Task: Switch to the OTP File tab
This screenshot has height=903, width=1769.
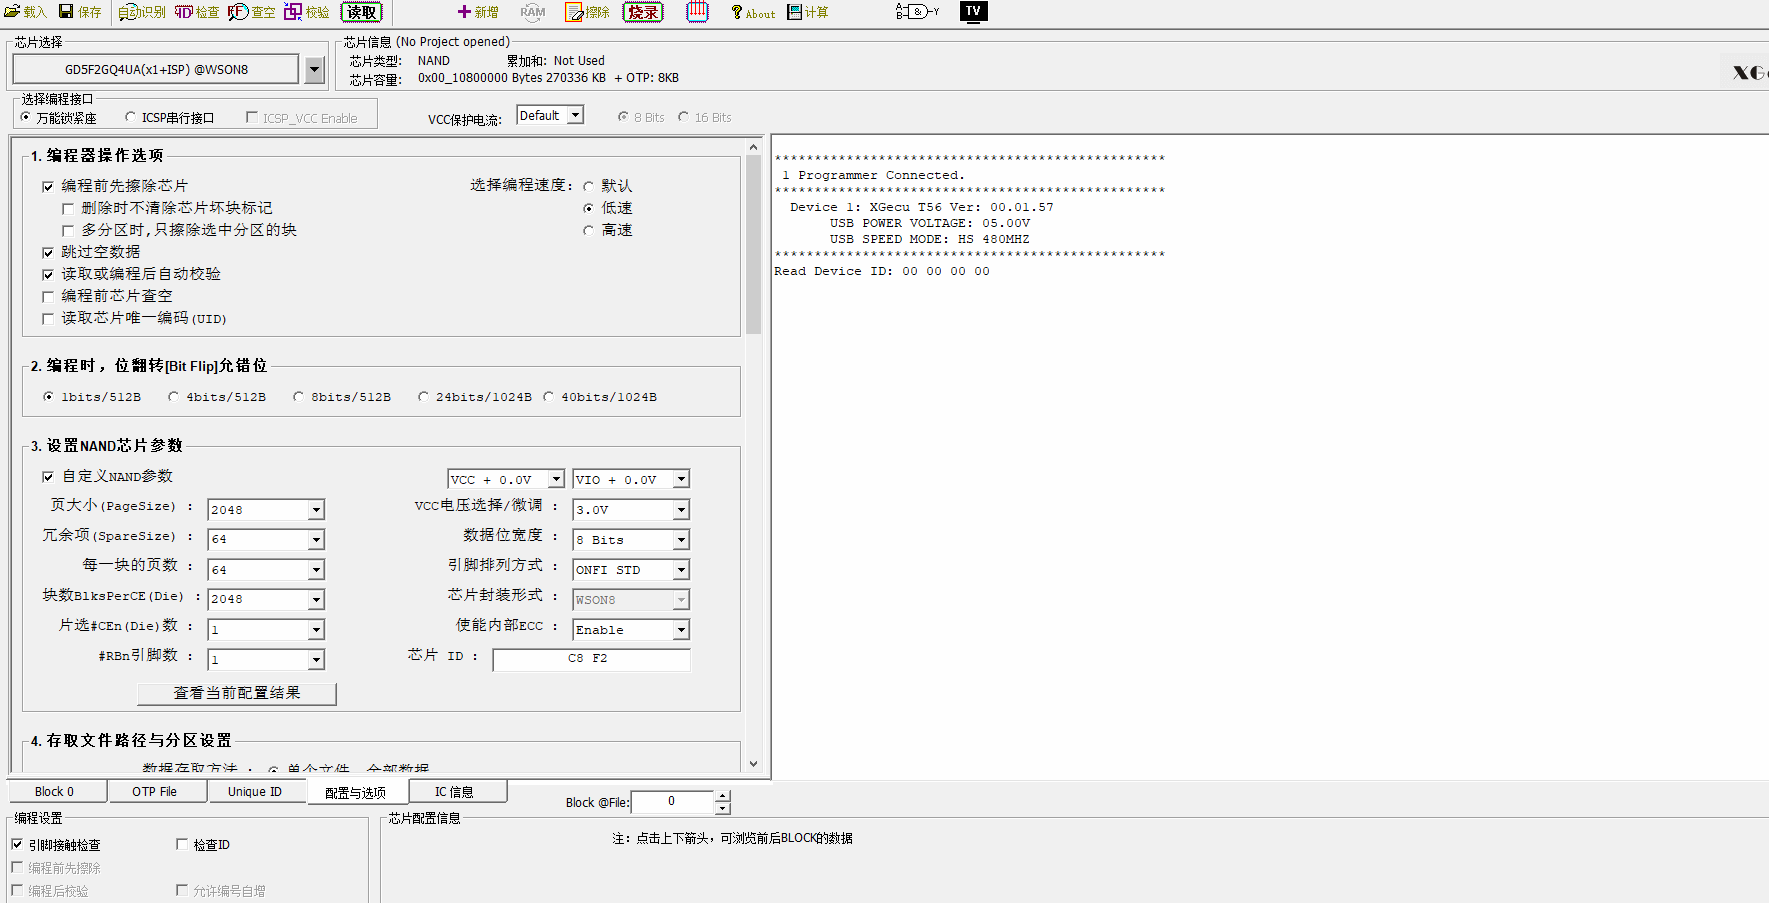Action: (x=154, y=792)
